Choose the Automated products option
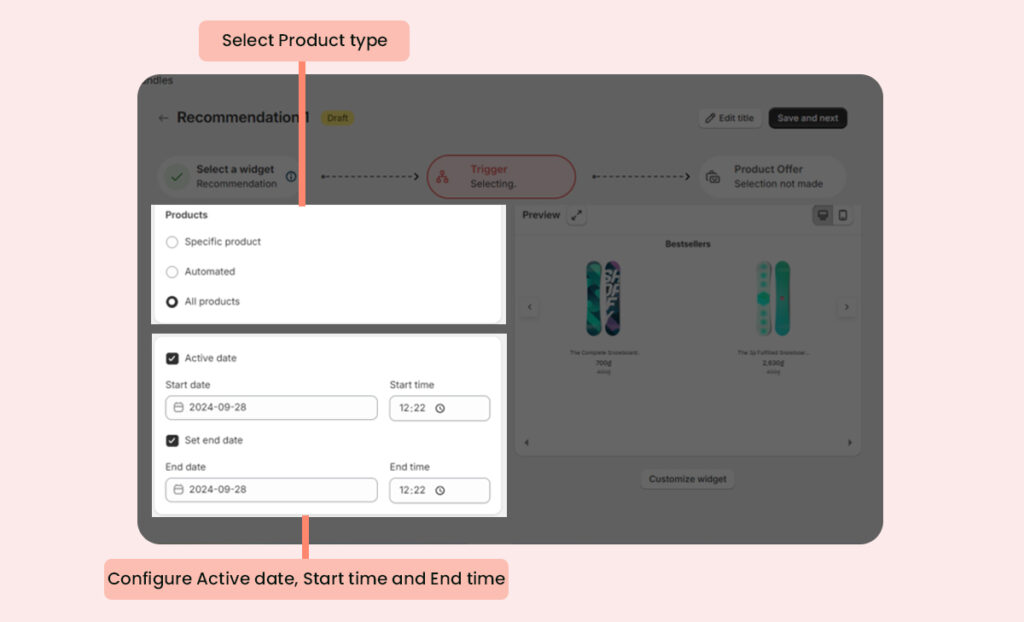This screenshot has height=622, width=1024. [x=172, y=272]
